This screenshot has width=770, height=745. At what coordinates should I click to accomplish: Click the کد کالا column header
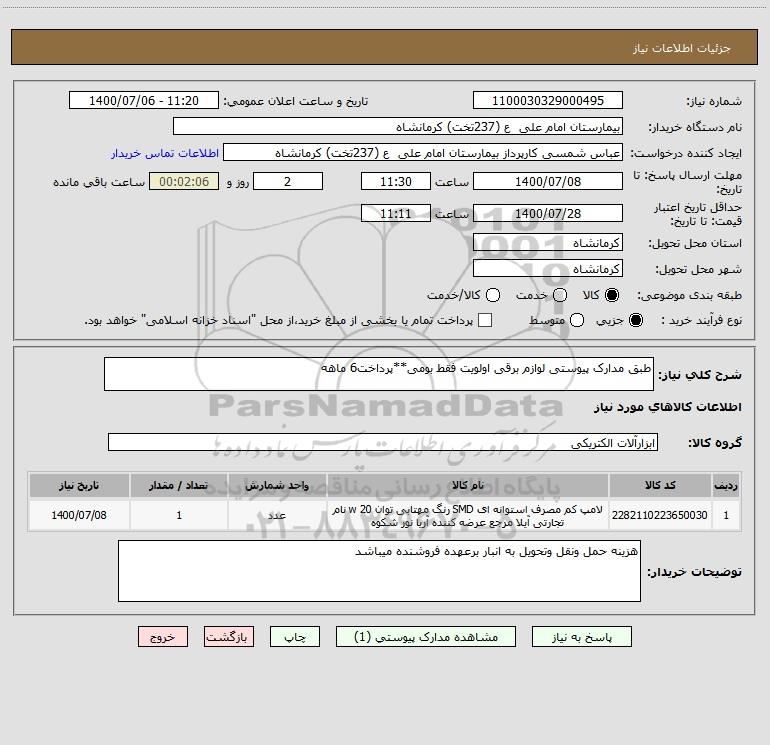660,485
